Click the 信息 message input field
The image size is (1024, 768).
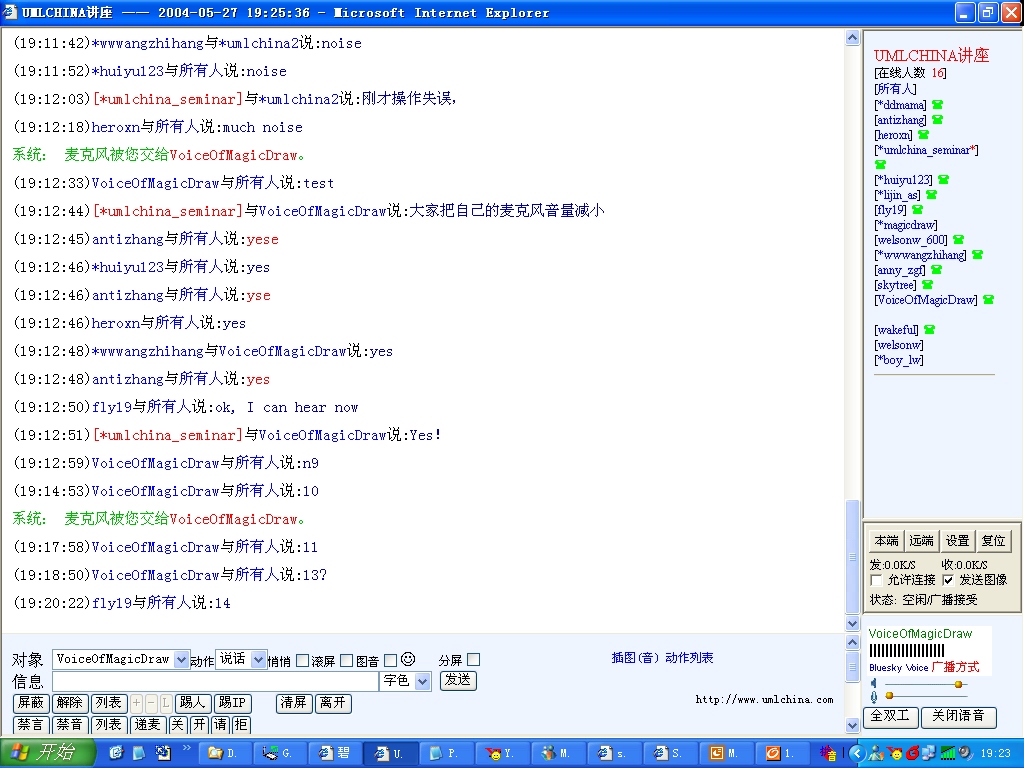215,681
